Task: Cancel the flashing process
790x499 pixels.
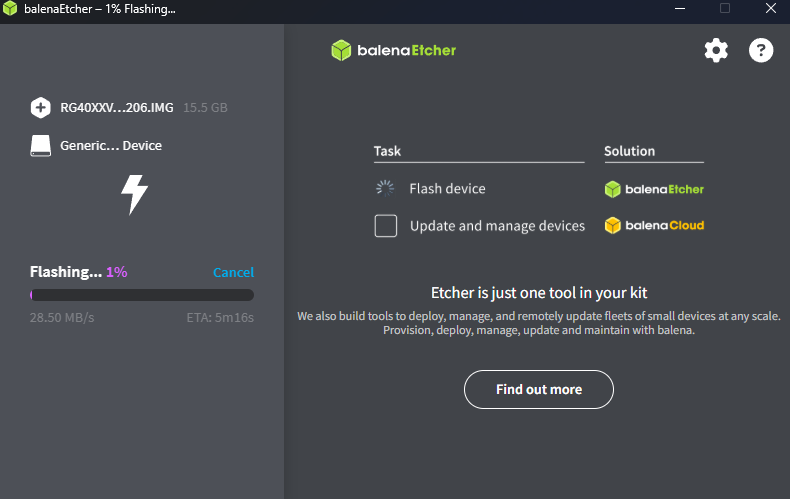Action: (233, 272)
